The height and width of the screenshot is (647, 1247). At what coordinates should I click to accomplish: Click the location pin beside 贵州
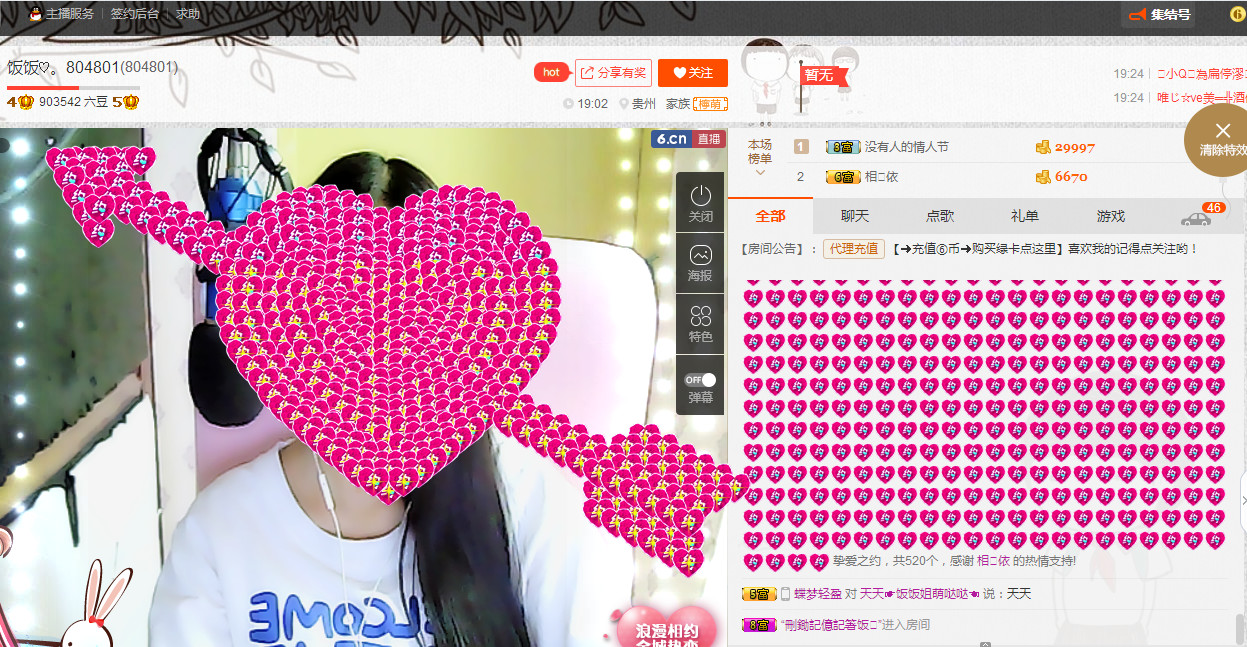pos(623,103)
